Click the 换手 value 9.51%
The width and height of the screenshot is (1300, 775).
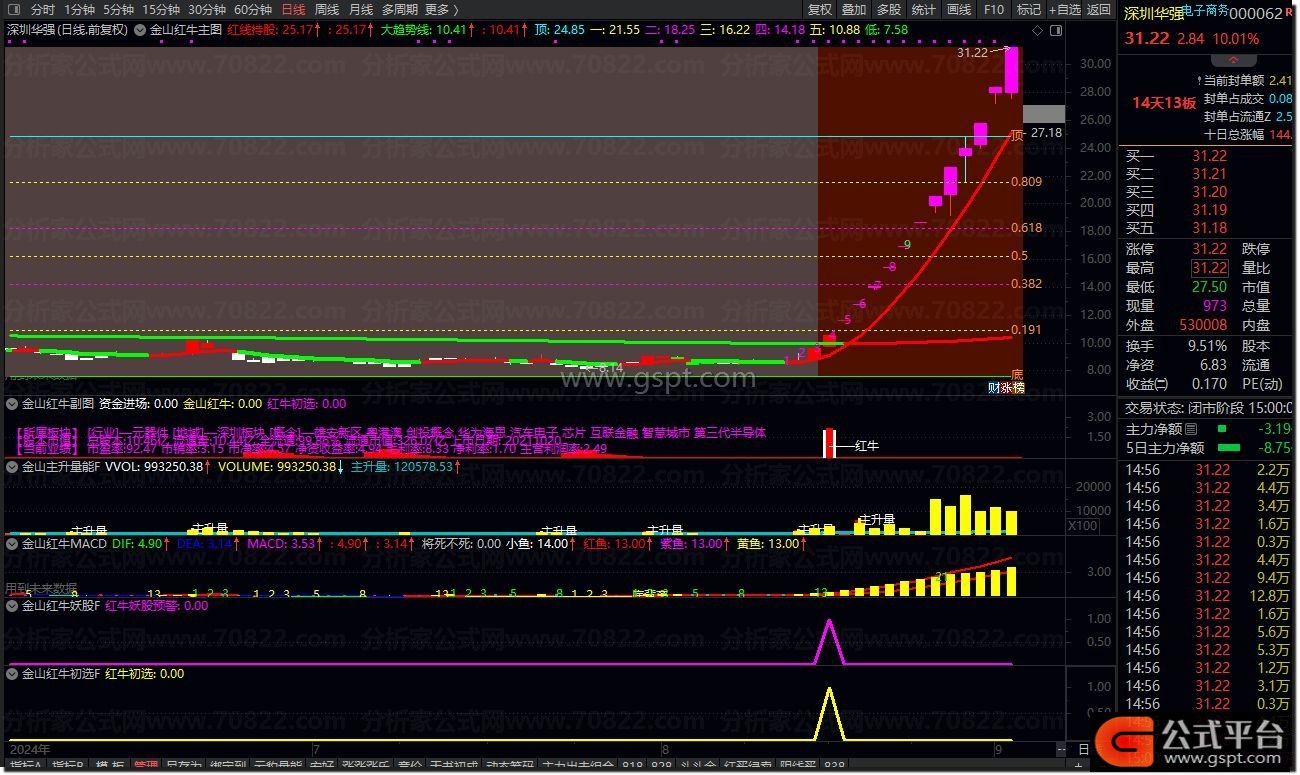[x=1206, y=345]
